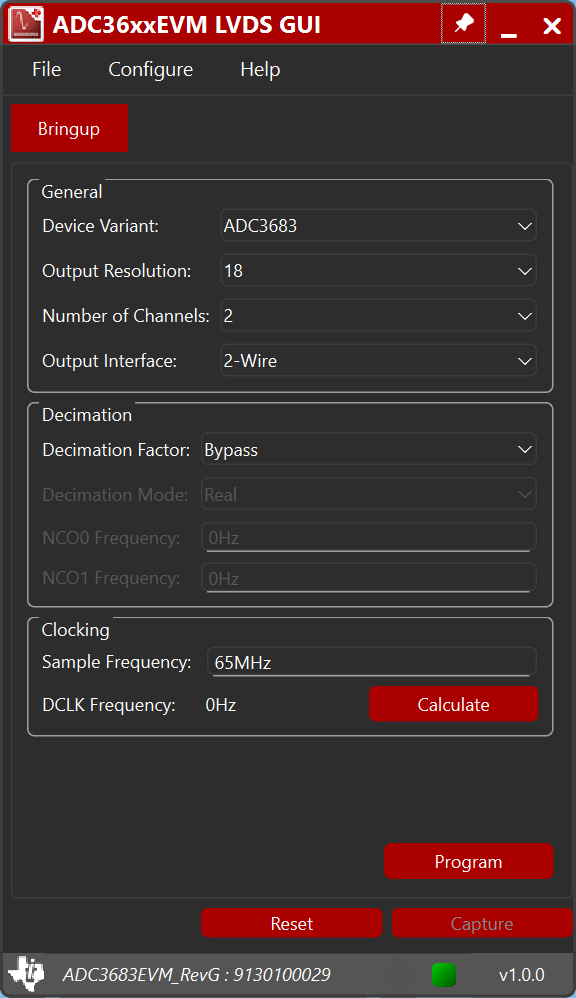Open the Device Variant dropdown

[378, 225]
